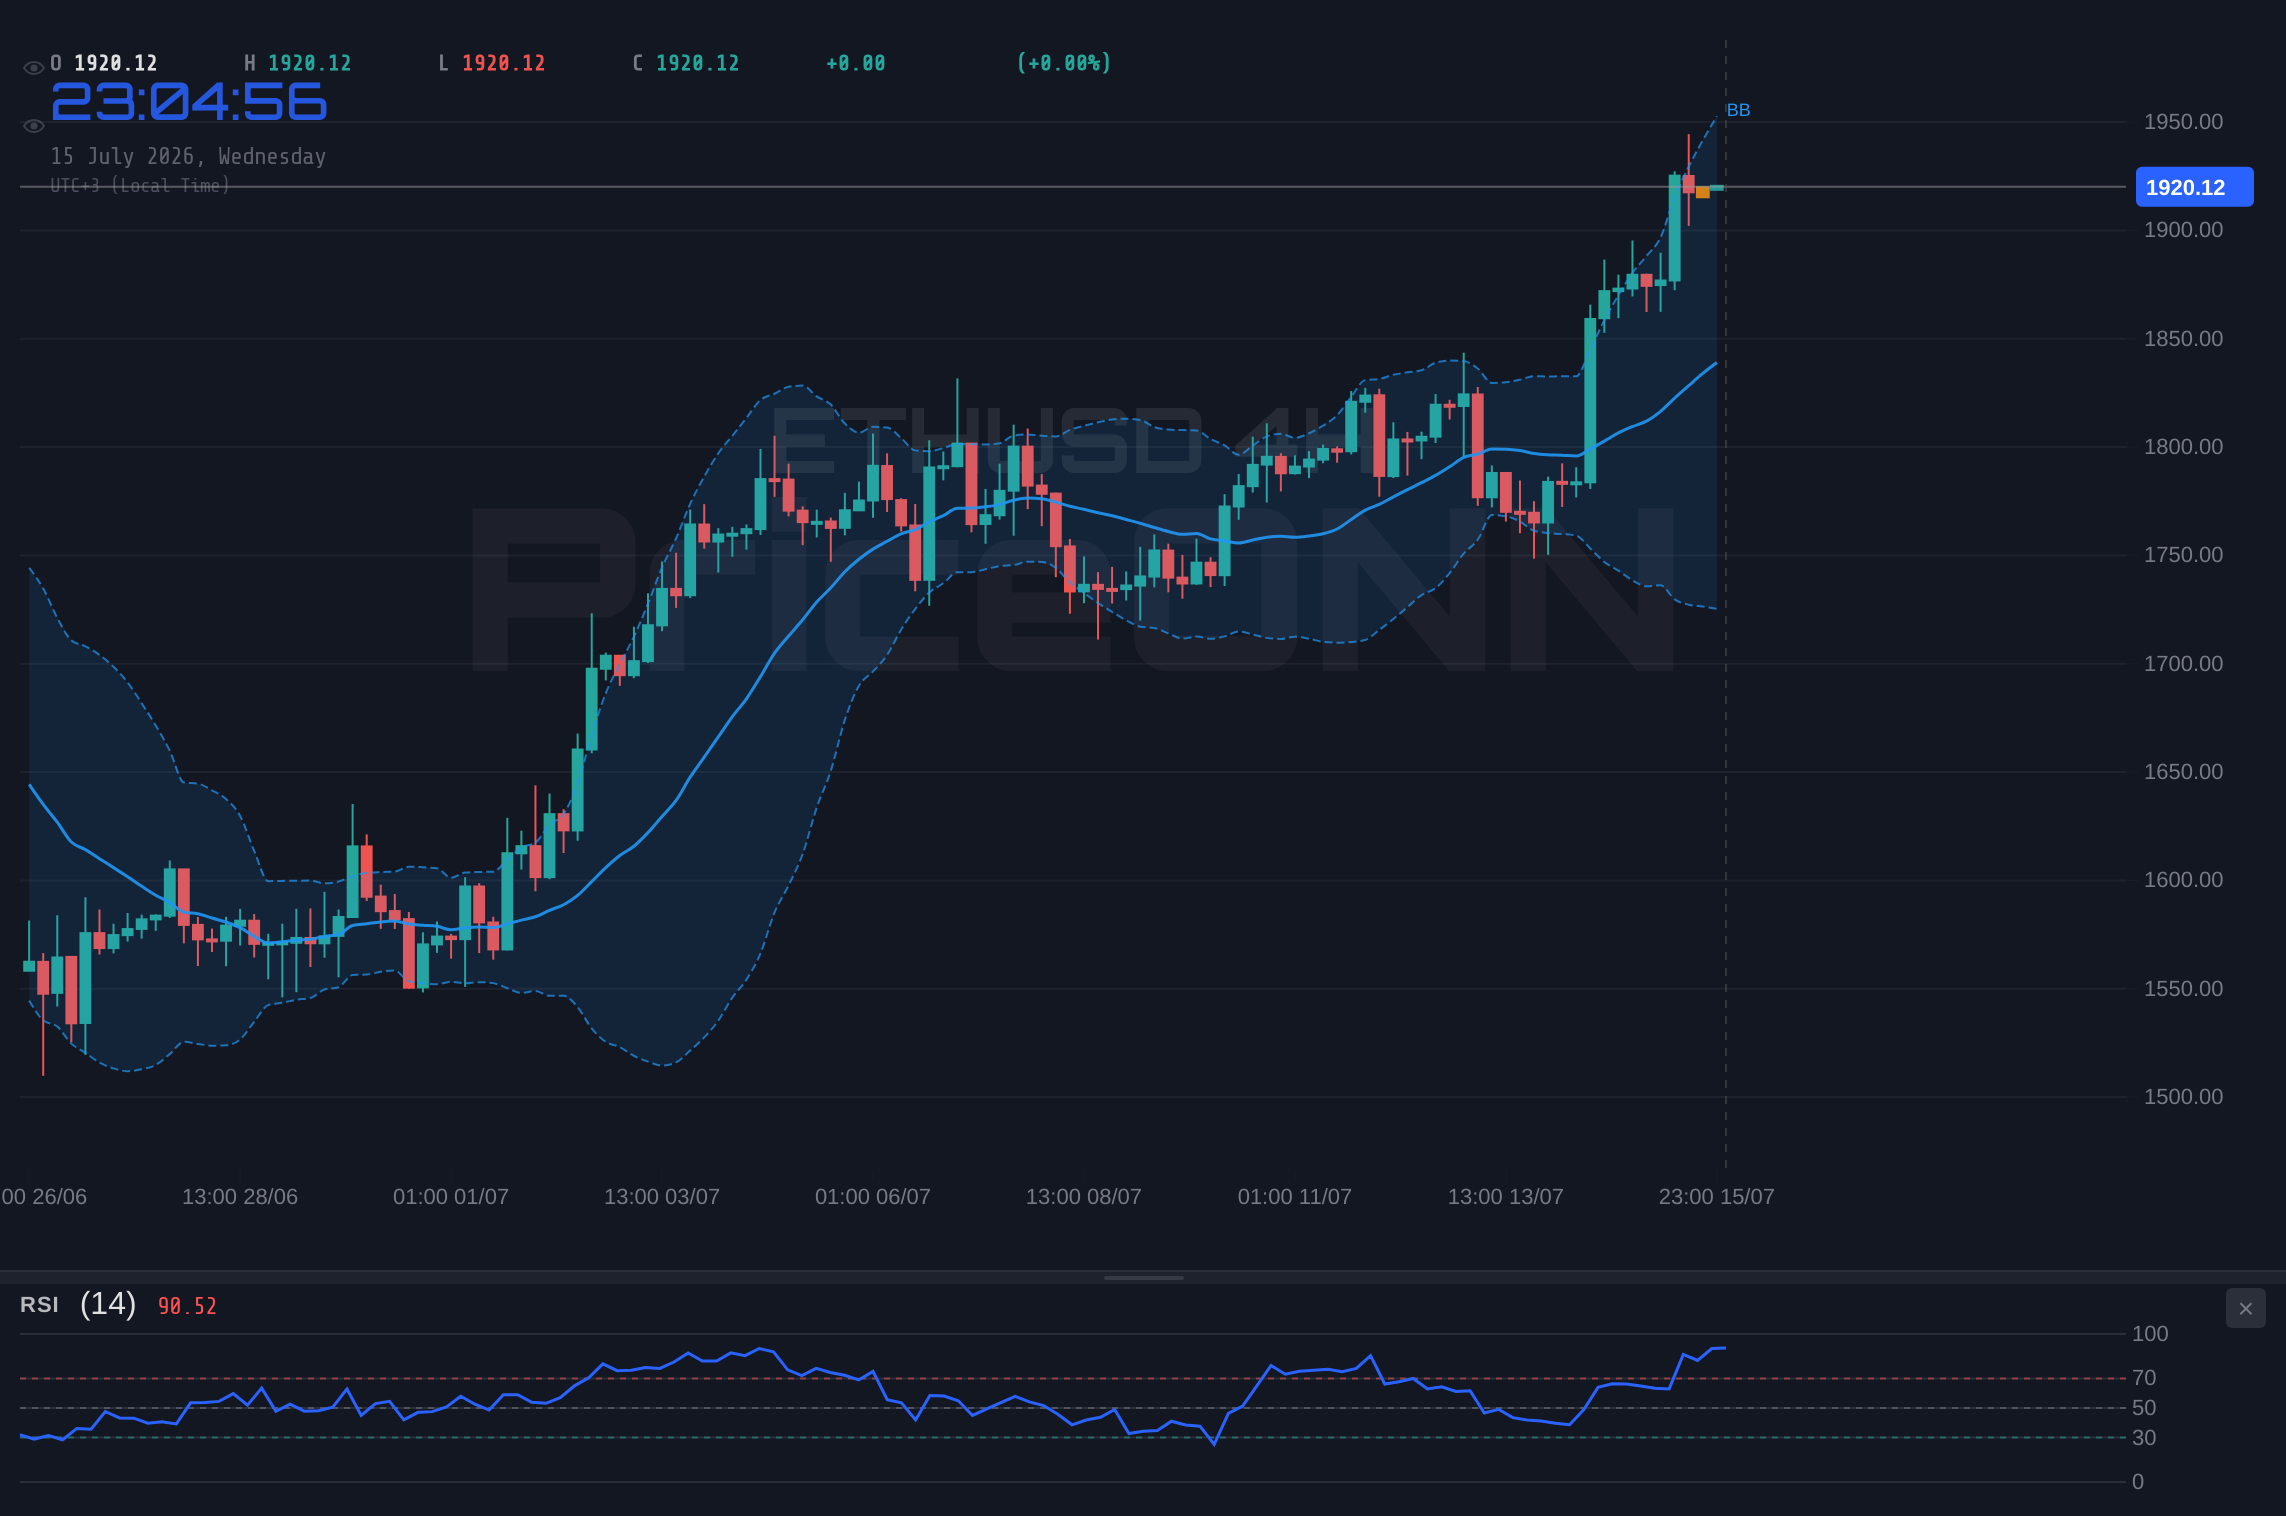Click the 1650.00 price axis label
This screenshot has width=2286, height=1516.
[2183, 772]
